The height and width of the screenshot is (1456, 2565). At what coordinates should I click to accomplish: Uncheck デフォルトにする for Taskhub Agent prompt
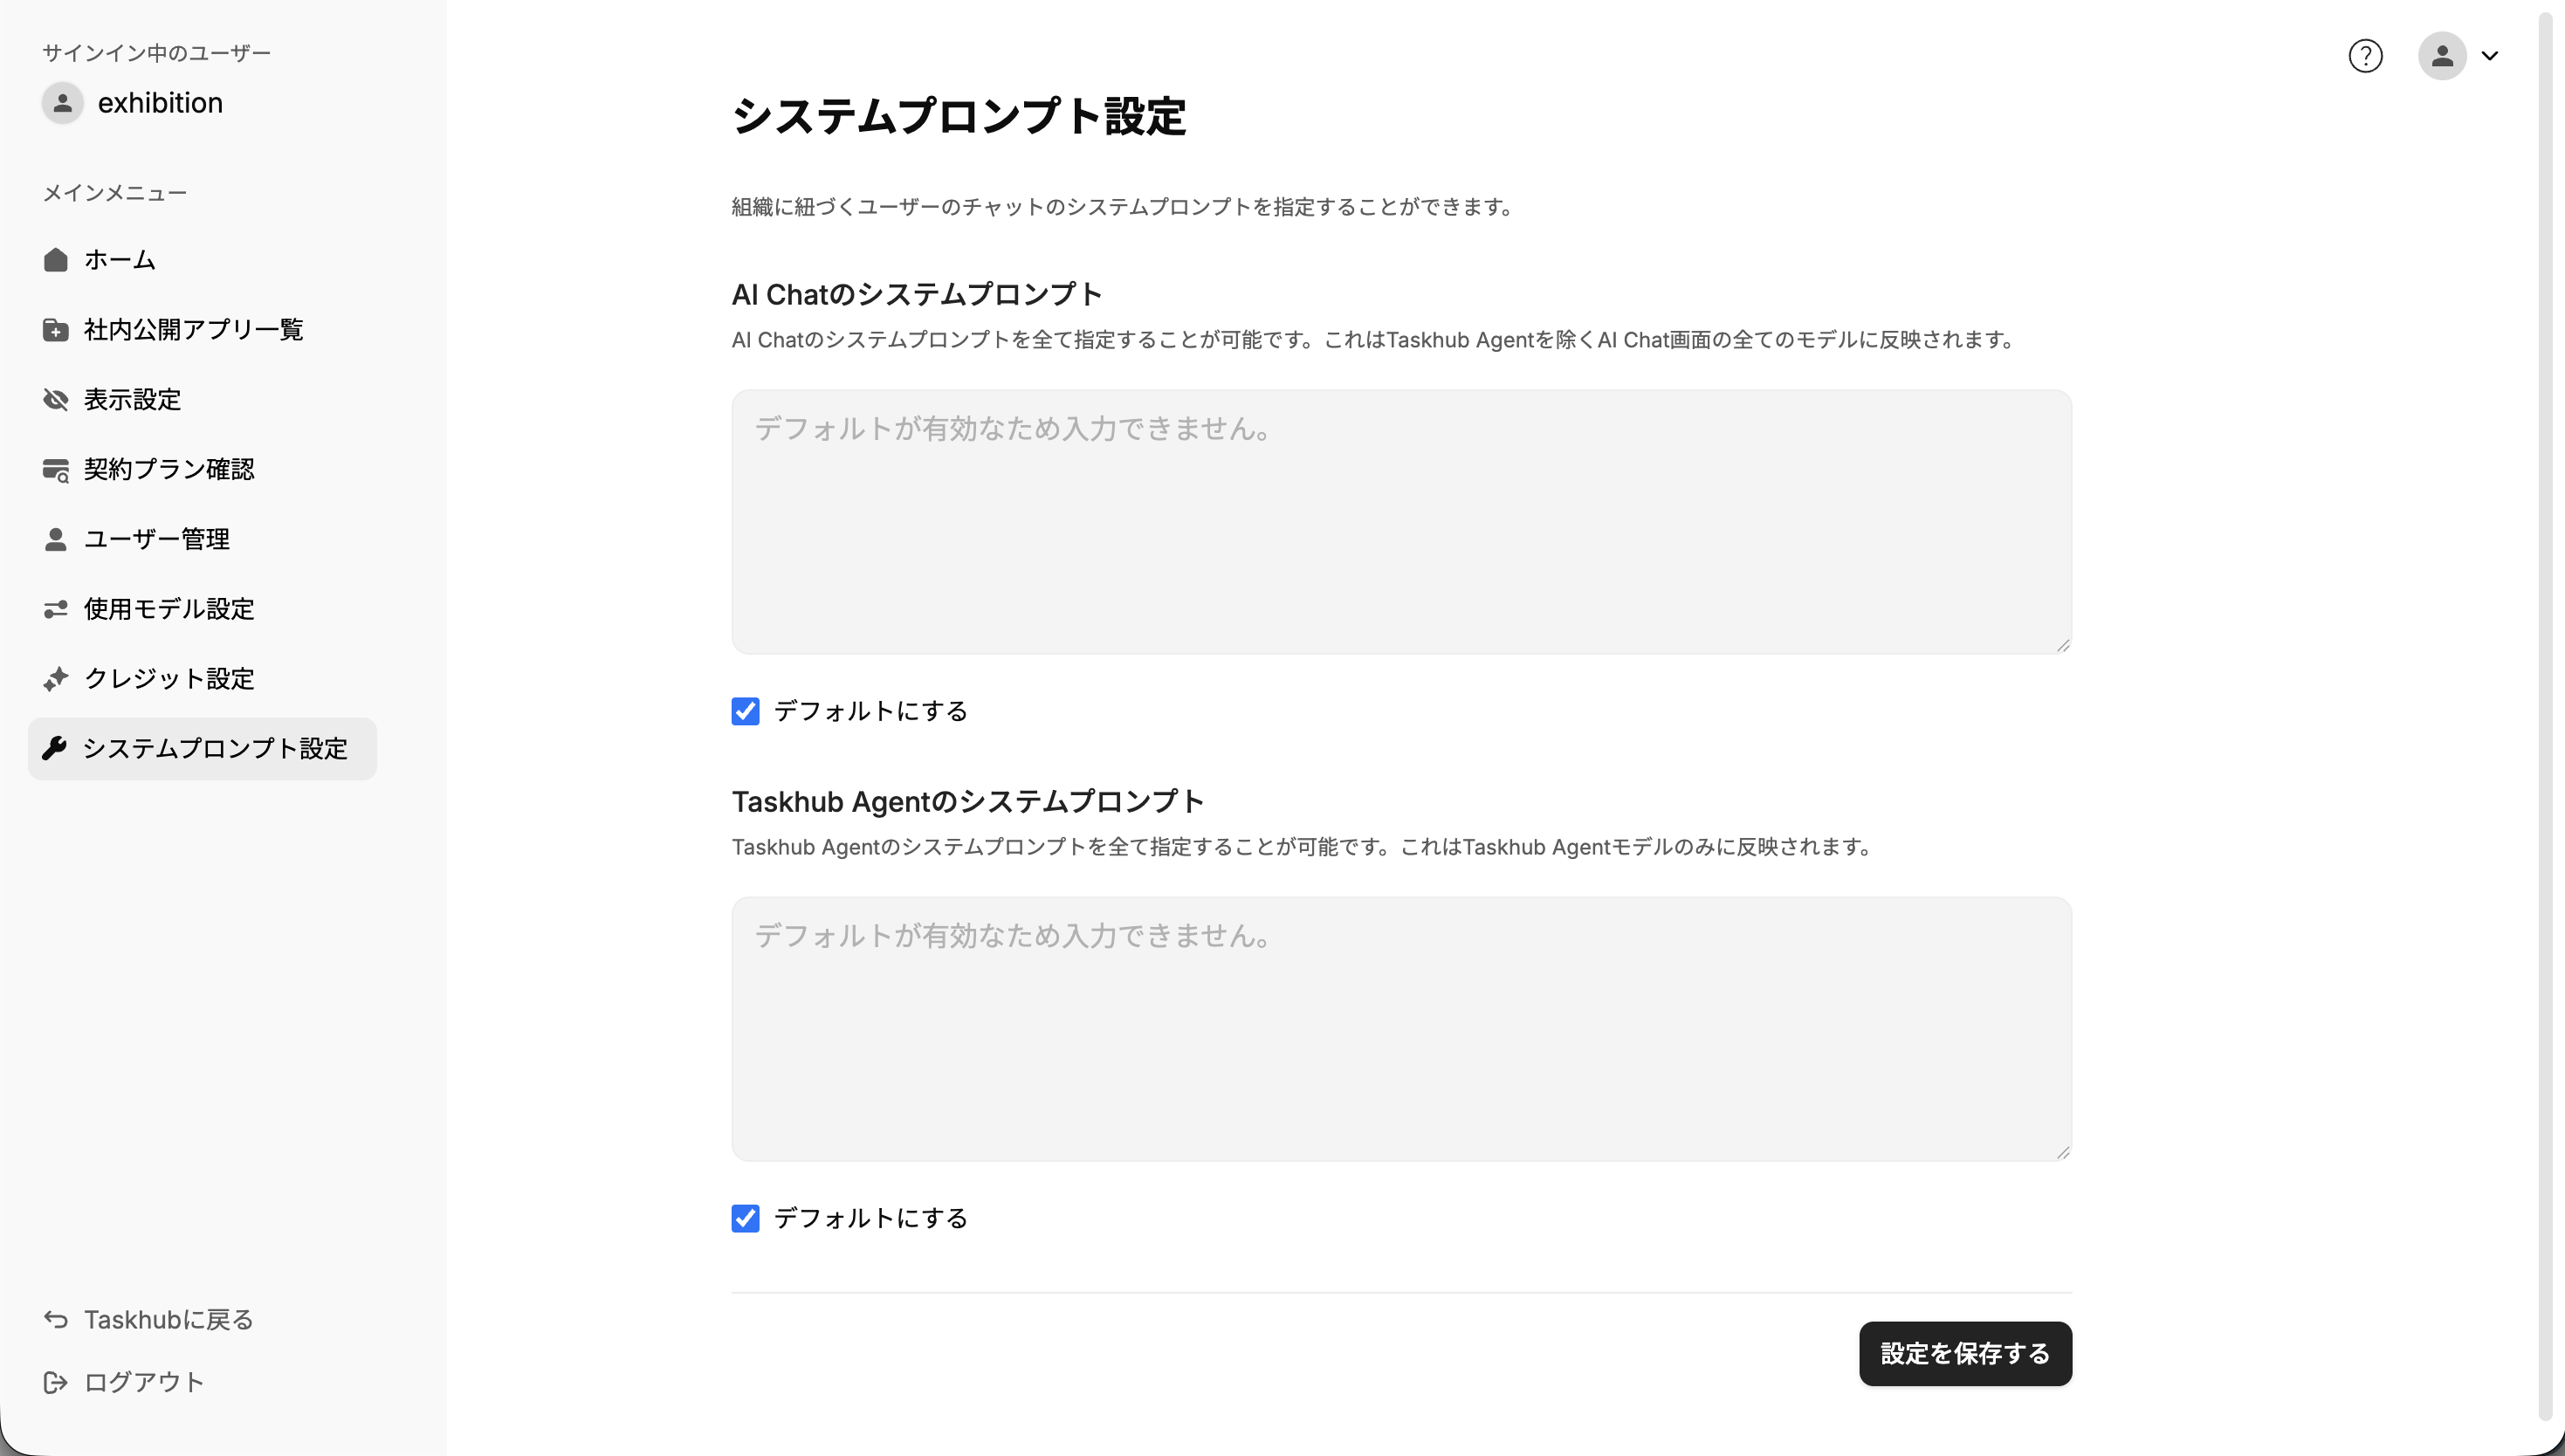coord(745,1218)
